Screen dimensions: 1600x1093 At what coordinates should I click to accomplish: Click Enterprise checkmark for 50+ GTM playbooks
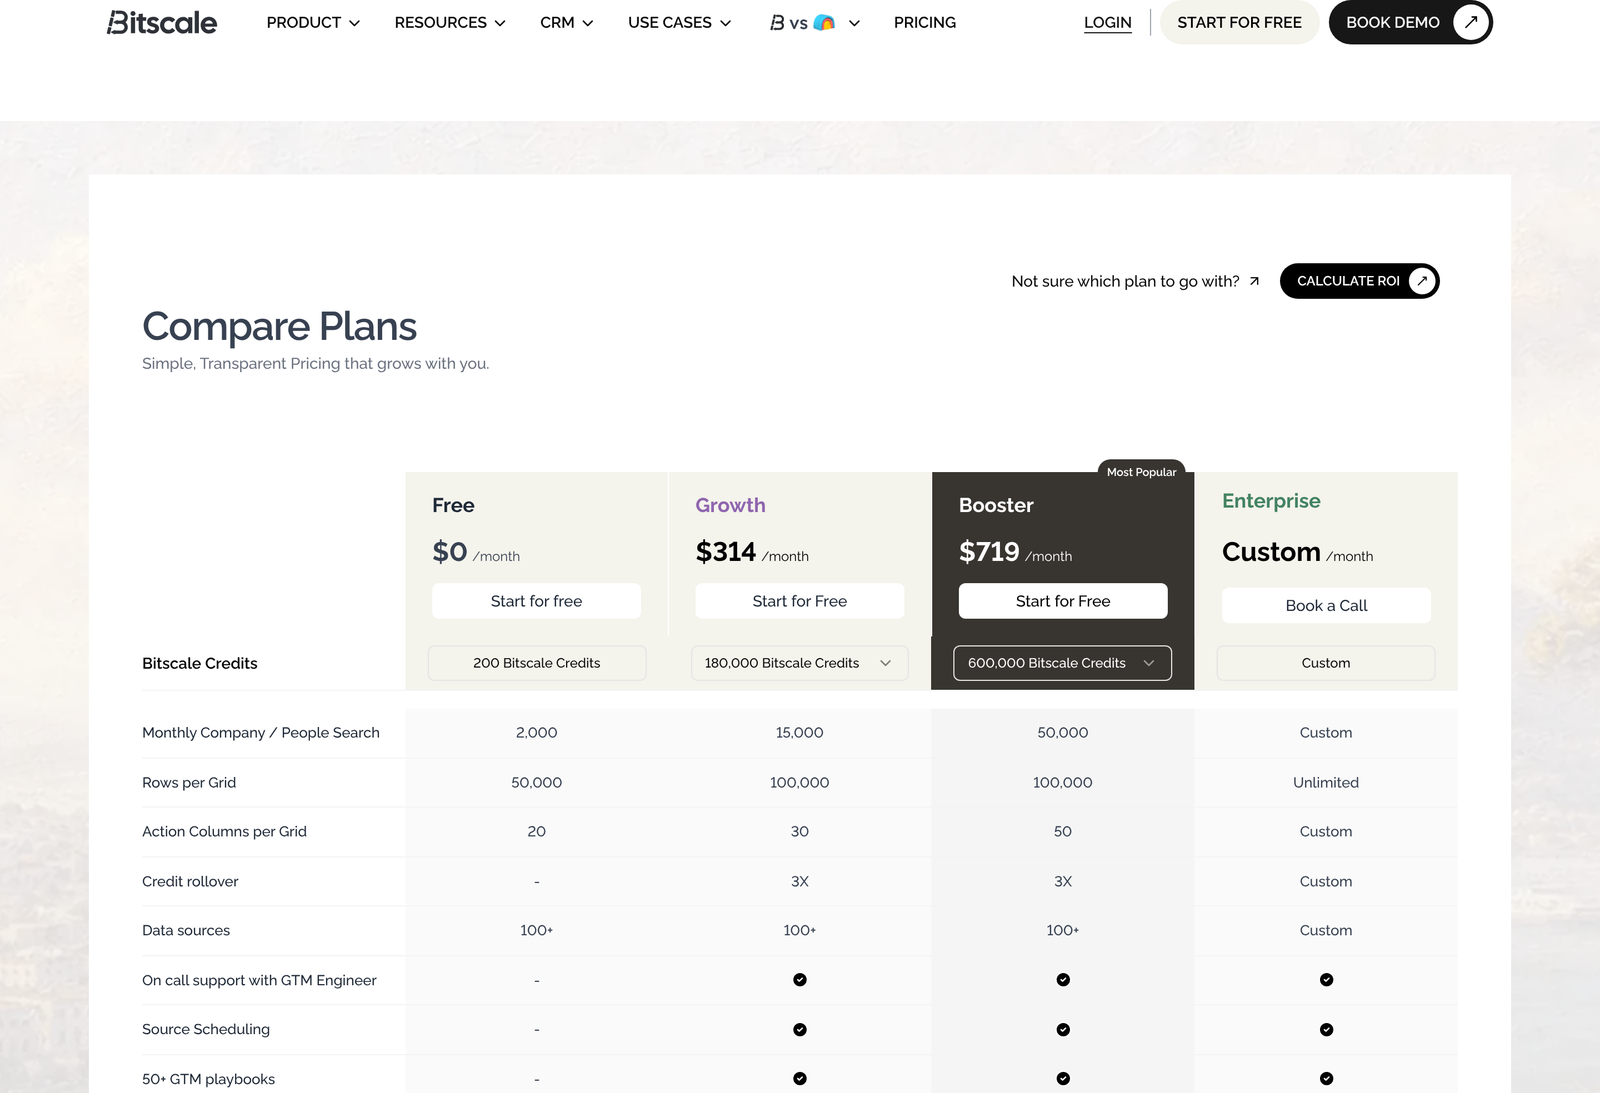(1326, 1079)
